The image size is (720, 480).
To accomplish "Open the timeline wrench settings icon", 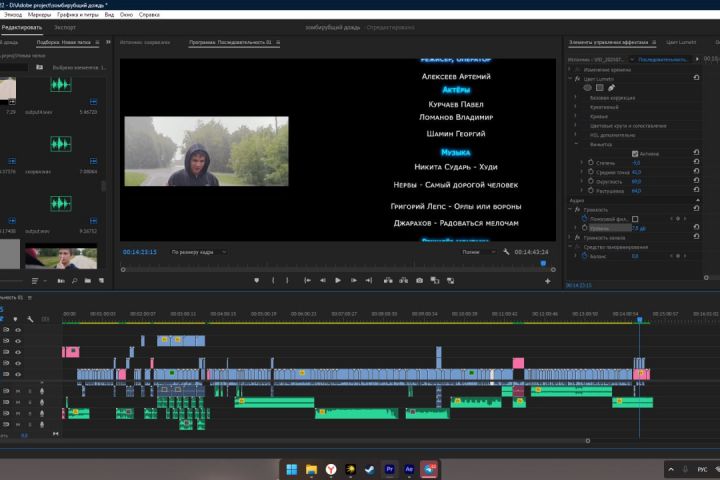I will [x=31, y=320].
